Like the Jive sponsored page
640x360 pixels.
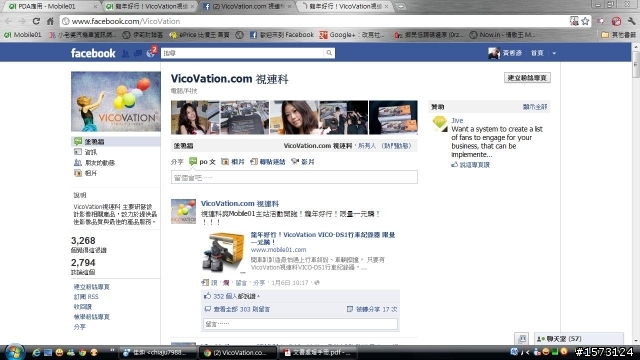tap(471, 165)
